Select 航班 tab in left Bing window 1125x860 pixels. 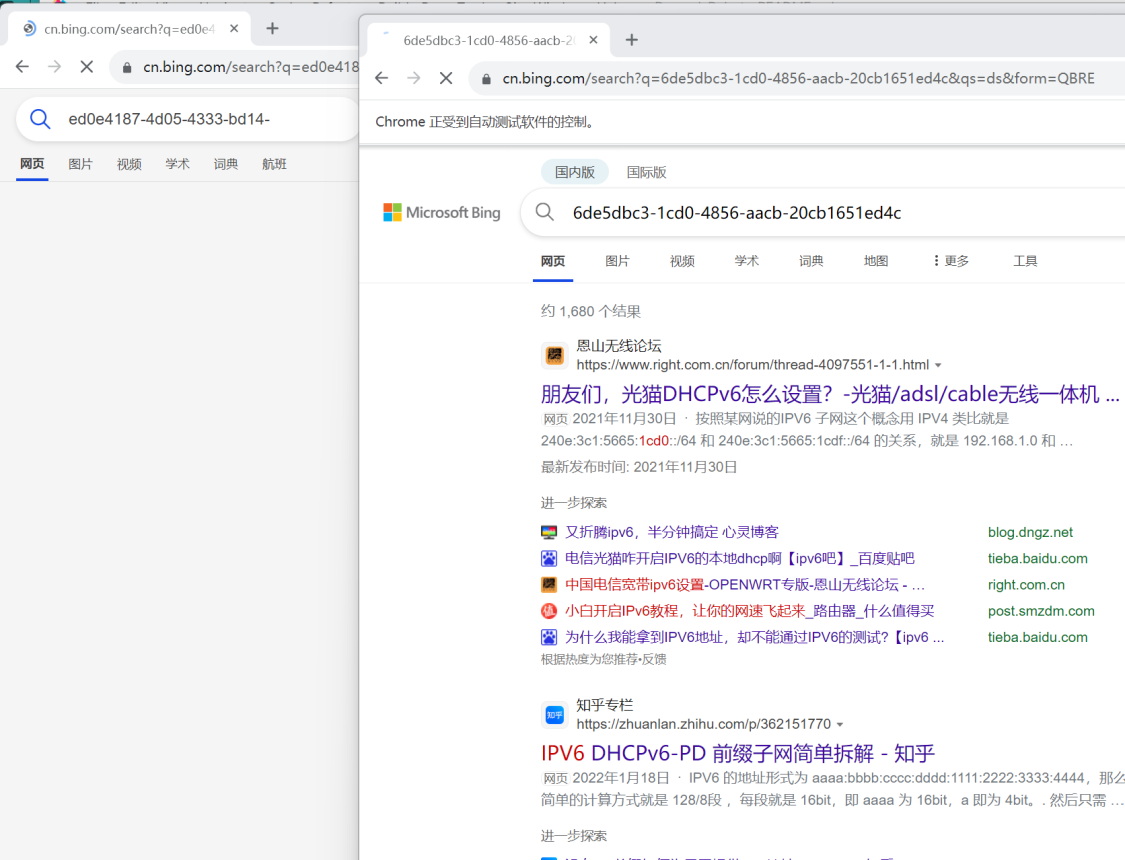coord(274,164)
